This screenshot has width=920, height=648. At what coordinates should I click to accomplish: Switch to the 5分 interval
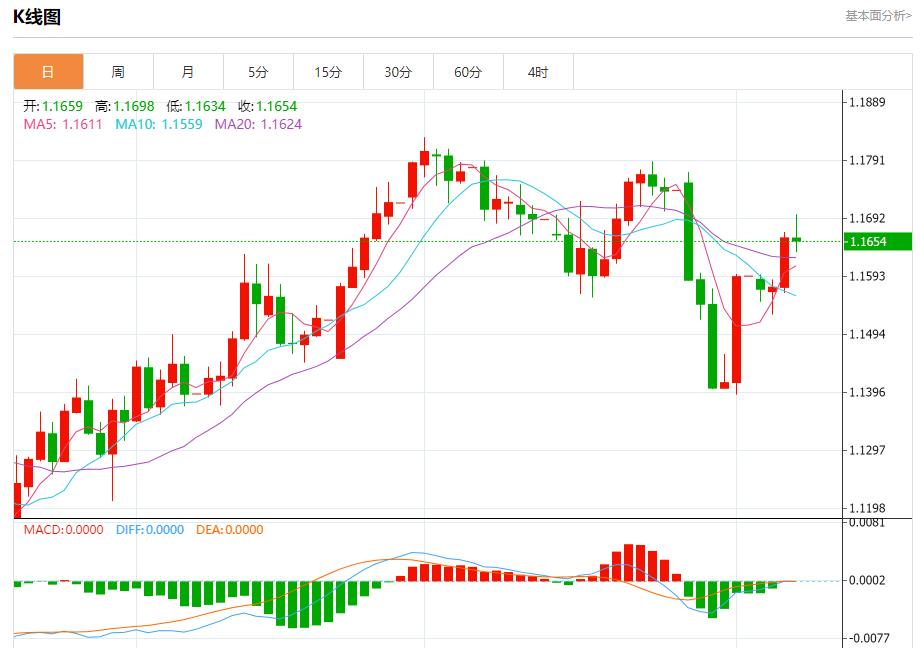[257, 71]
